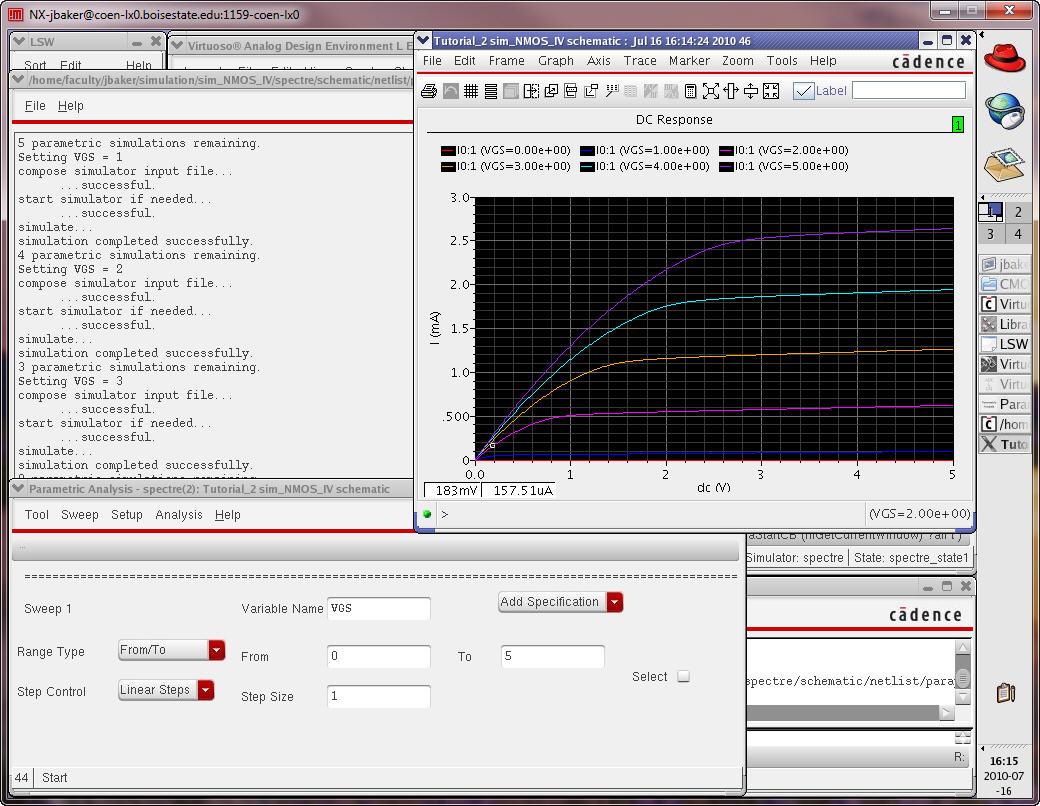Switch to workspace 2 in pager

tap(1018, 212)
